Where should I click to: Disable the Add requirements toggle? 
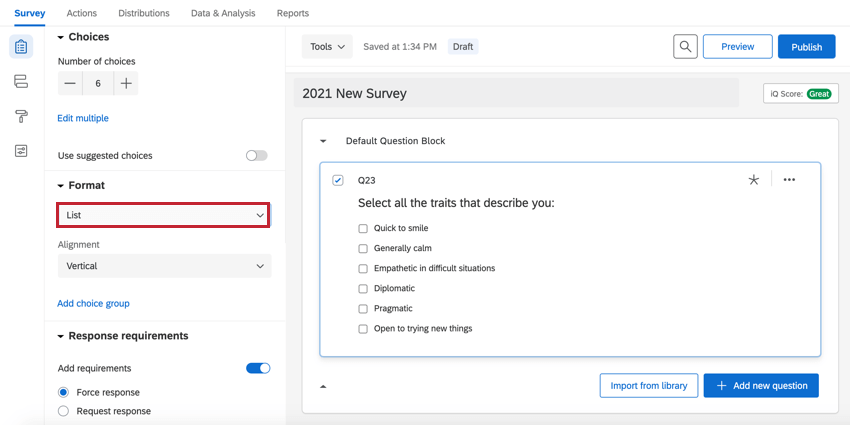pyautogui.click(x=258, y=368)
